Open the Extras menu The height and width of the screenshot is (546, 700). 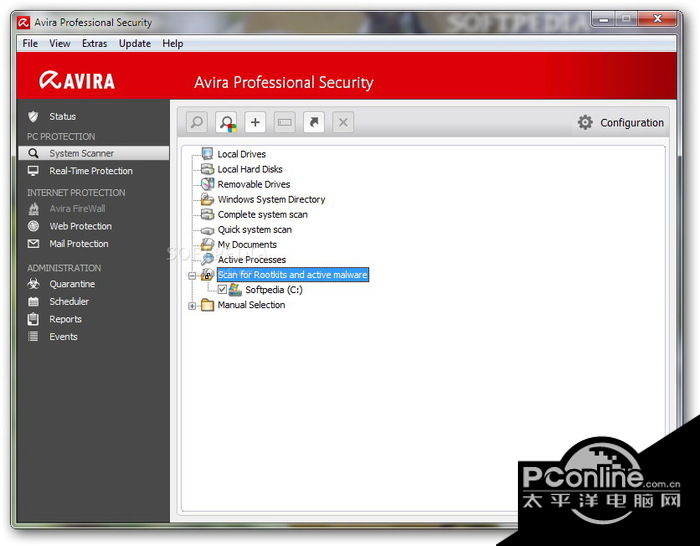(94, 43)
